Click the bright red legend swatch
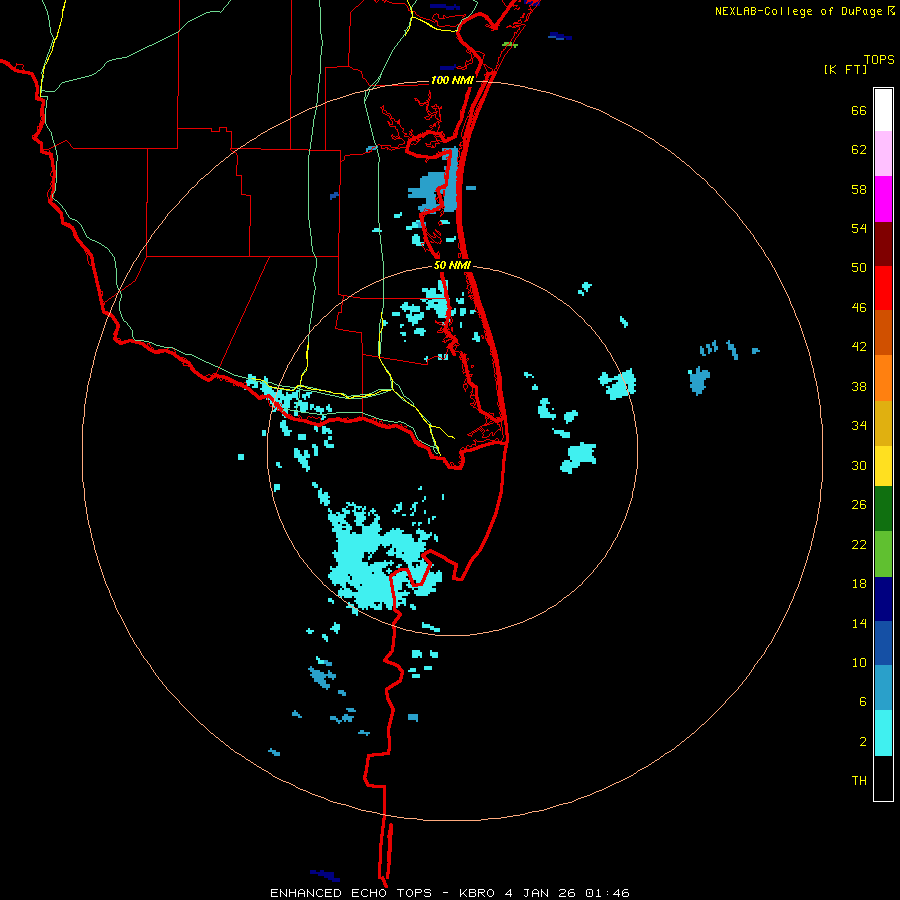900x900 pixels. point(883,288)
